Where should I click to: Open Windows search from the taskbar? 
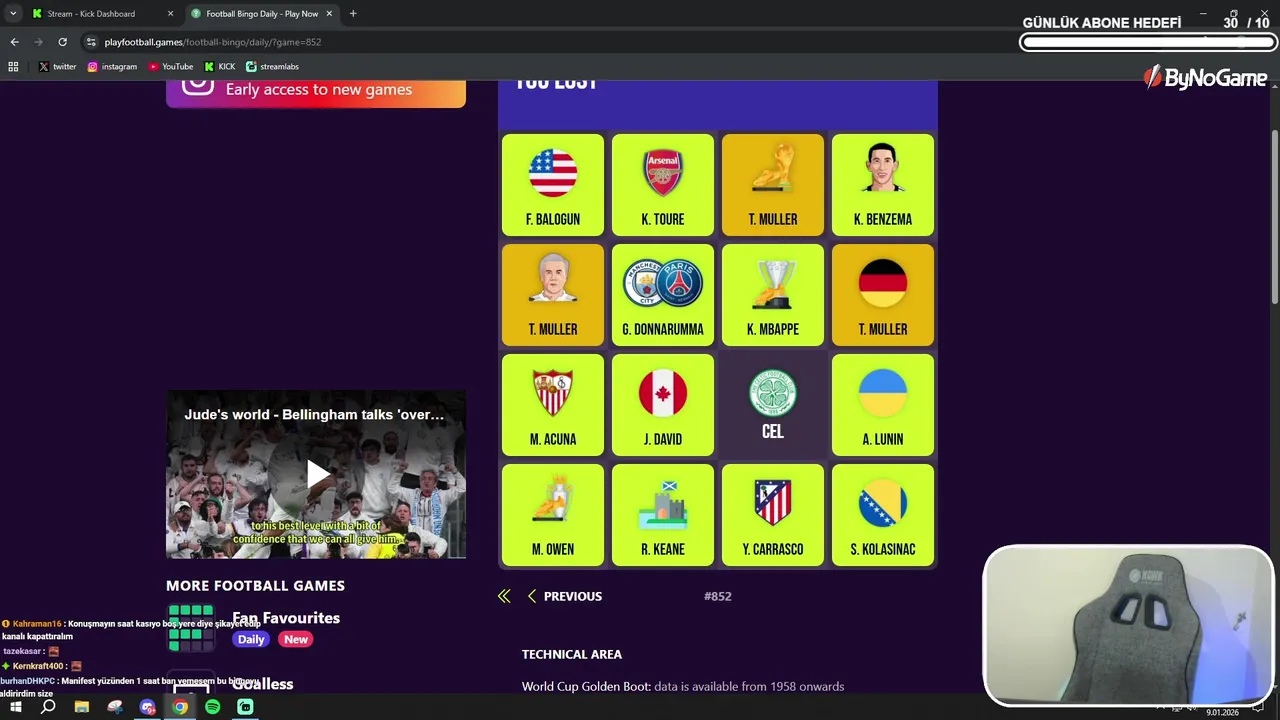48,707
